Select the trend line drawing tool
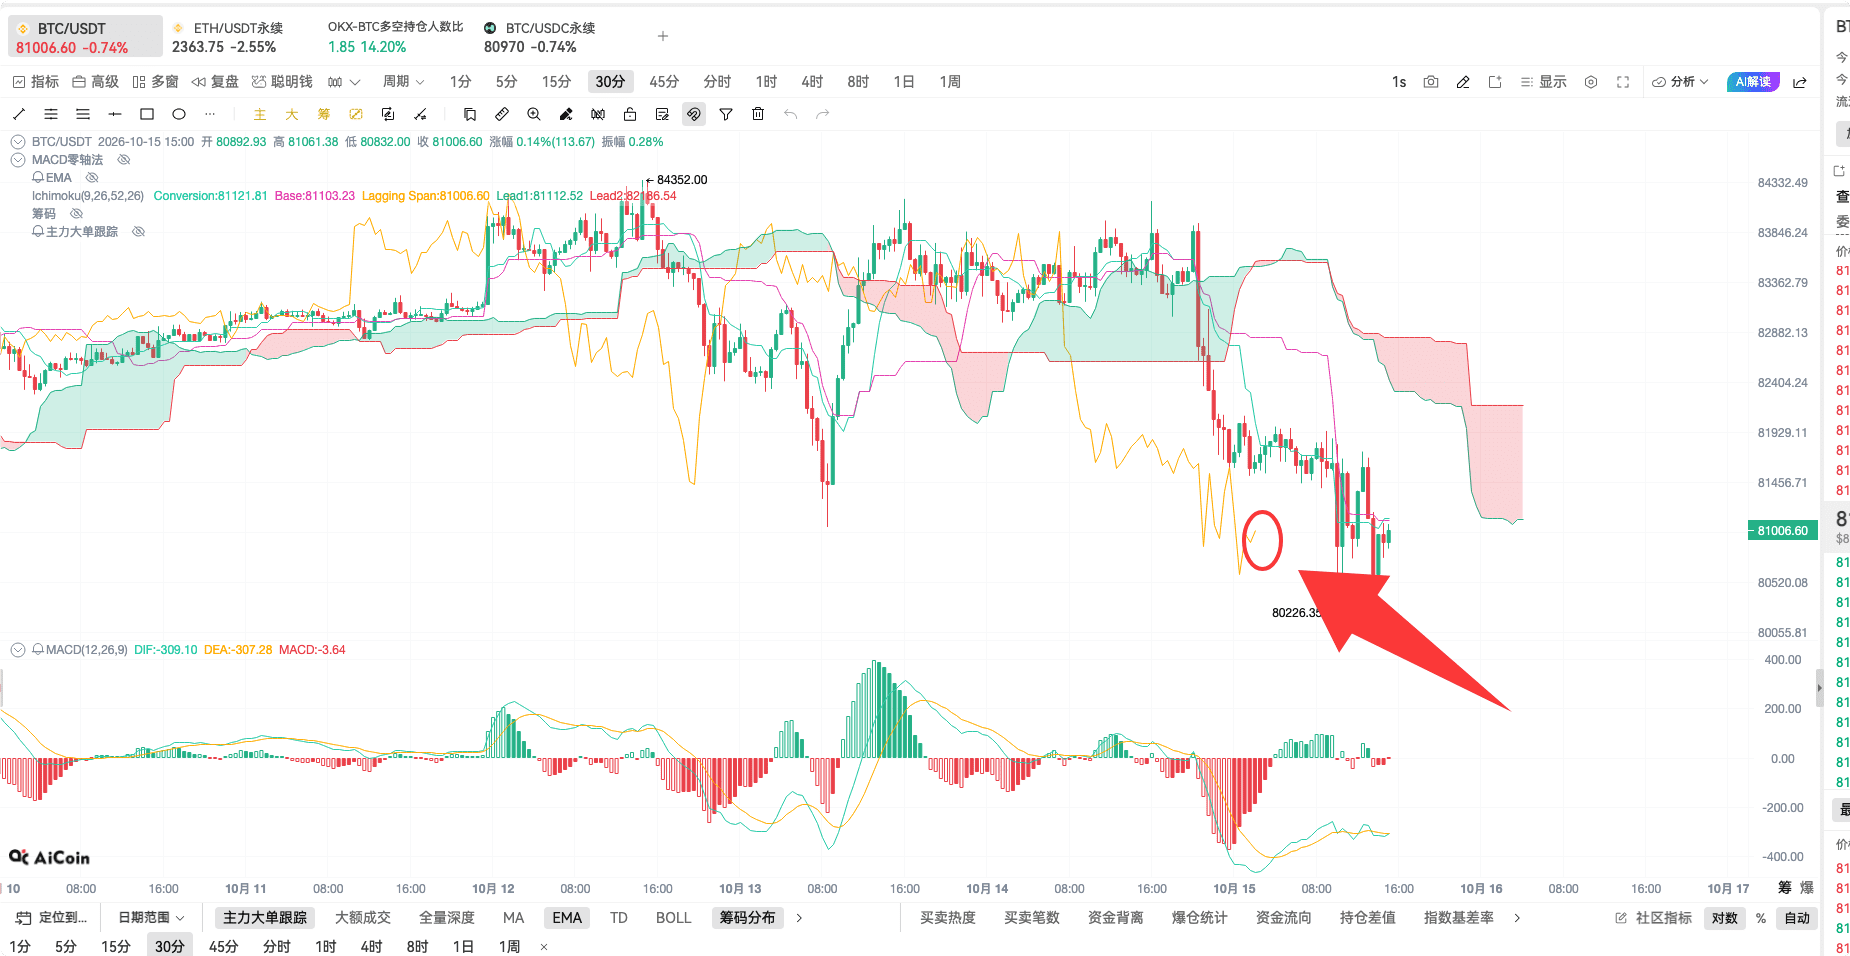Viewport: 1850px width, 956px height. coord(19,114)
